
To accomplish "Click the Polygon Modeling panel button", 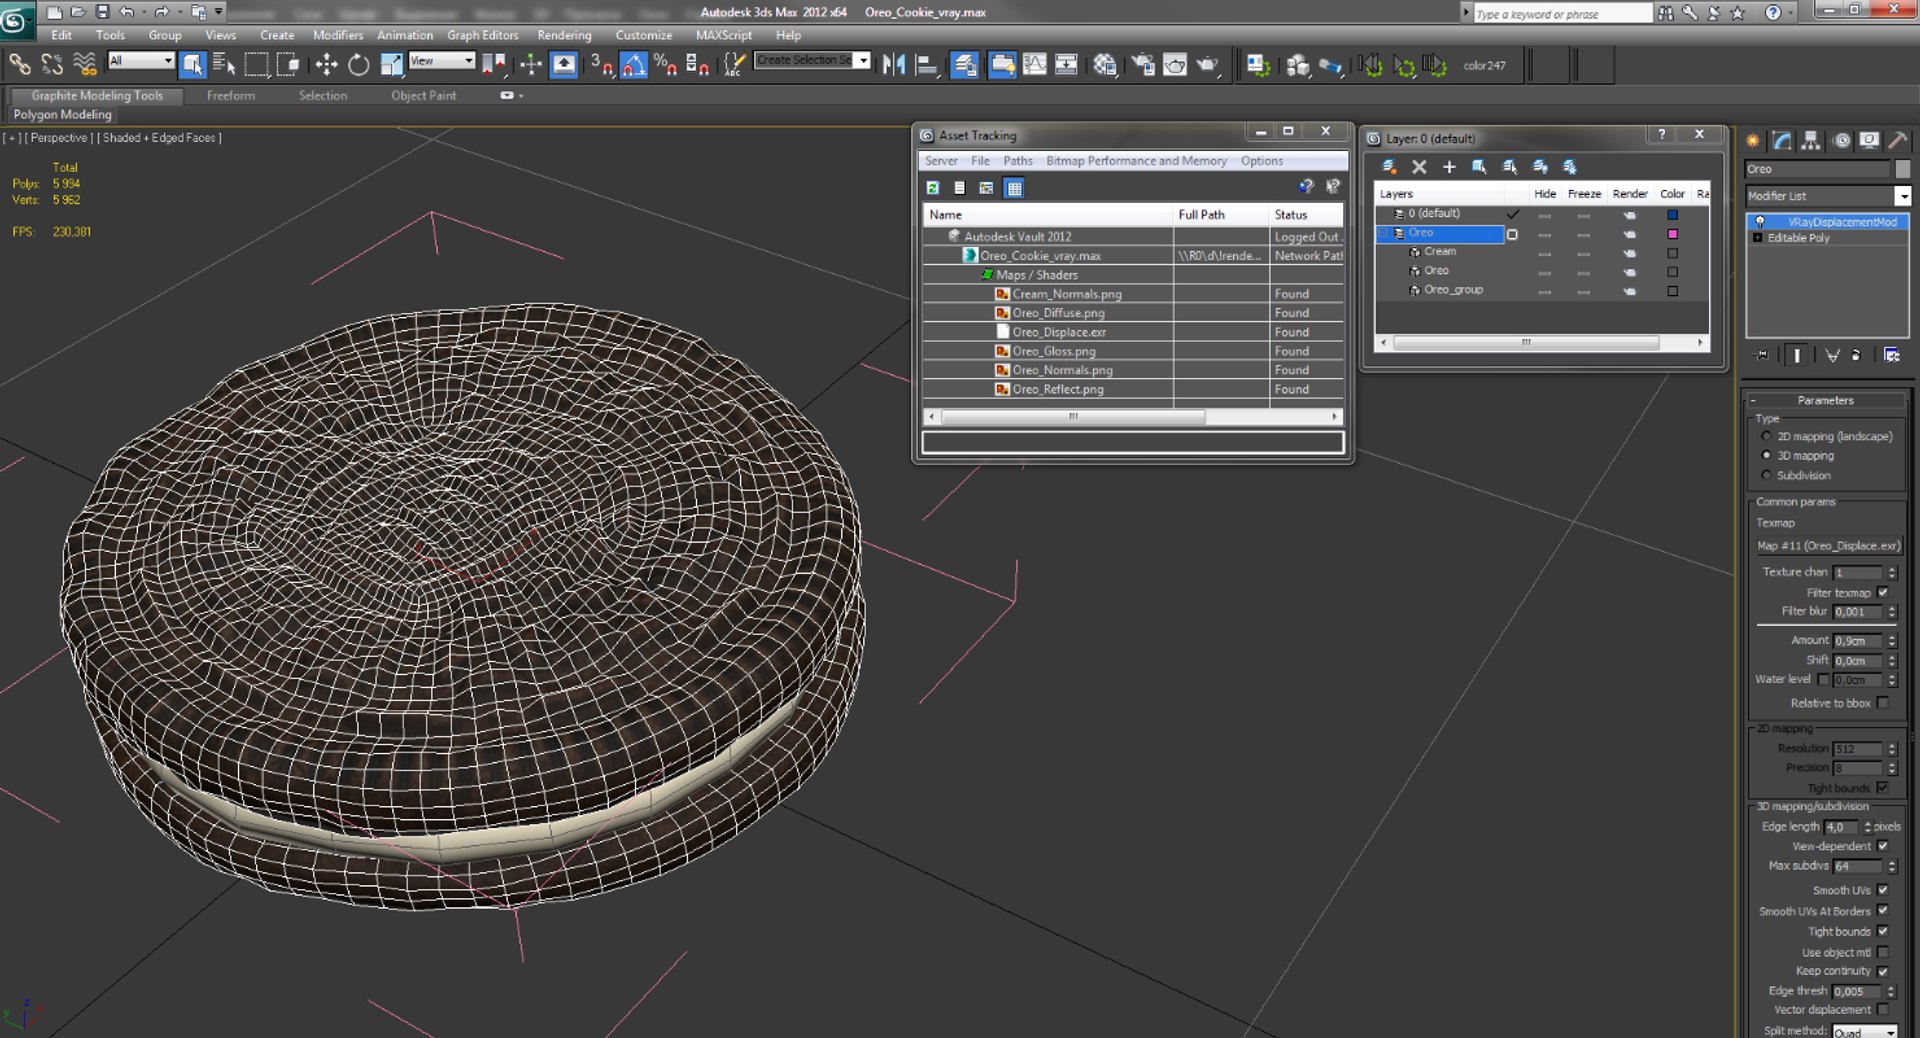I will [x=62, y=115].
